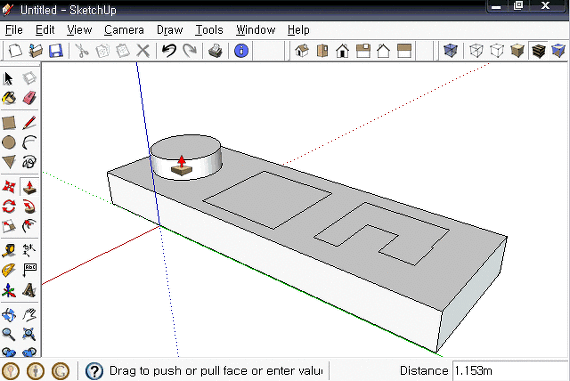Open the Help menu
This screenshot has height=381, width=570.
(x=298, y=30)
